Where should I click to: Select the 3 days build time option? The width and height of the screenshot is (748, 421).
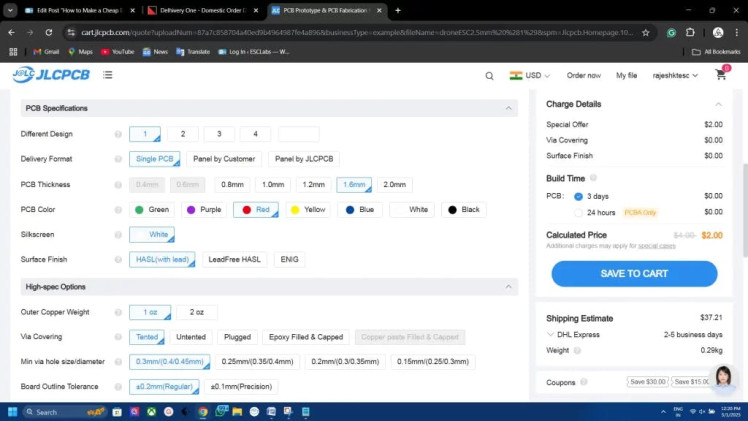(x=579, y=196)
